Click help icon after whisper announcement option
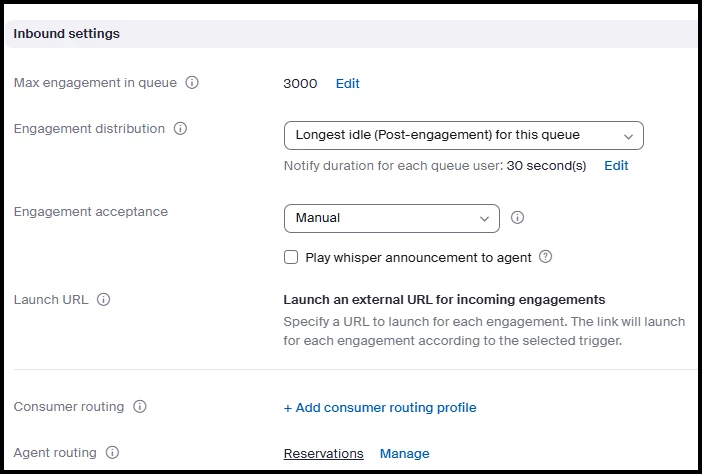The image size is (702, 474). tap(546, 257)
